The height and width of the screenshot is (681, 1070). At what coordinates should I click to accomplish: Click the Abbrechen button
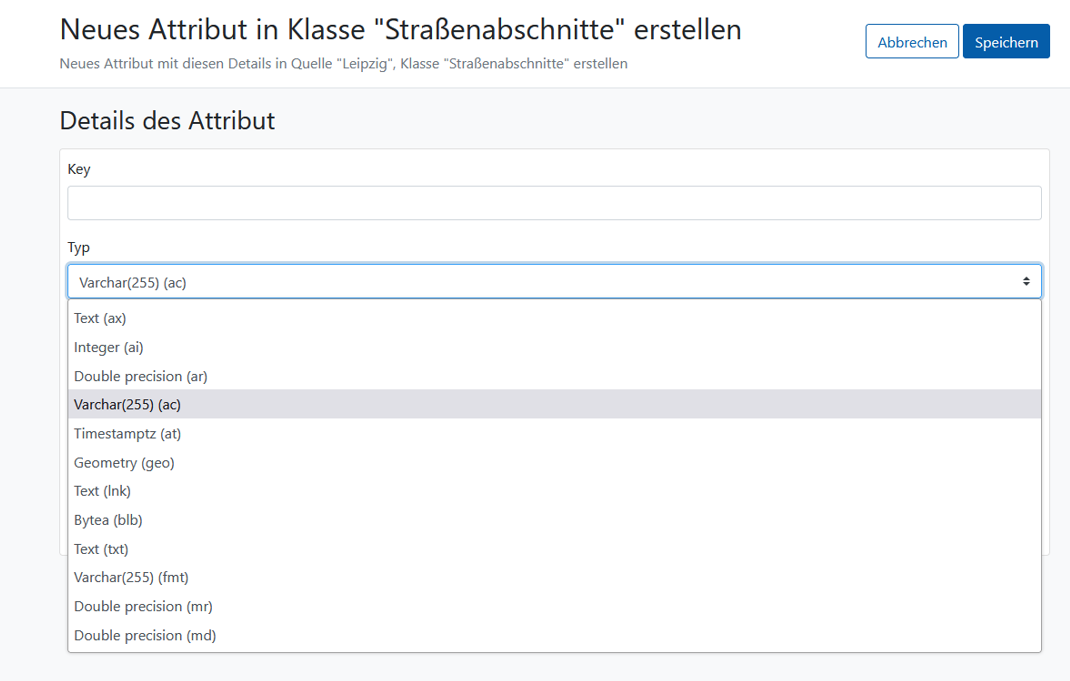(912, 42)
